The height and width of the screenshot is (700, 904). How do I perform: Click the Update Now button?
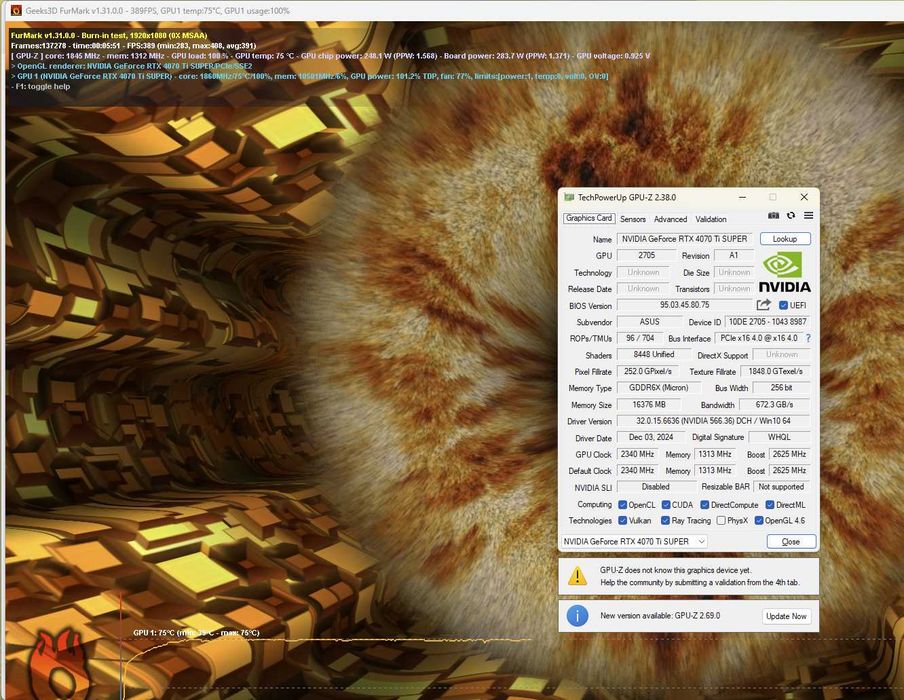786,616
